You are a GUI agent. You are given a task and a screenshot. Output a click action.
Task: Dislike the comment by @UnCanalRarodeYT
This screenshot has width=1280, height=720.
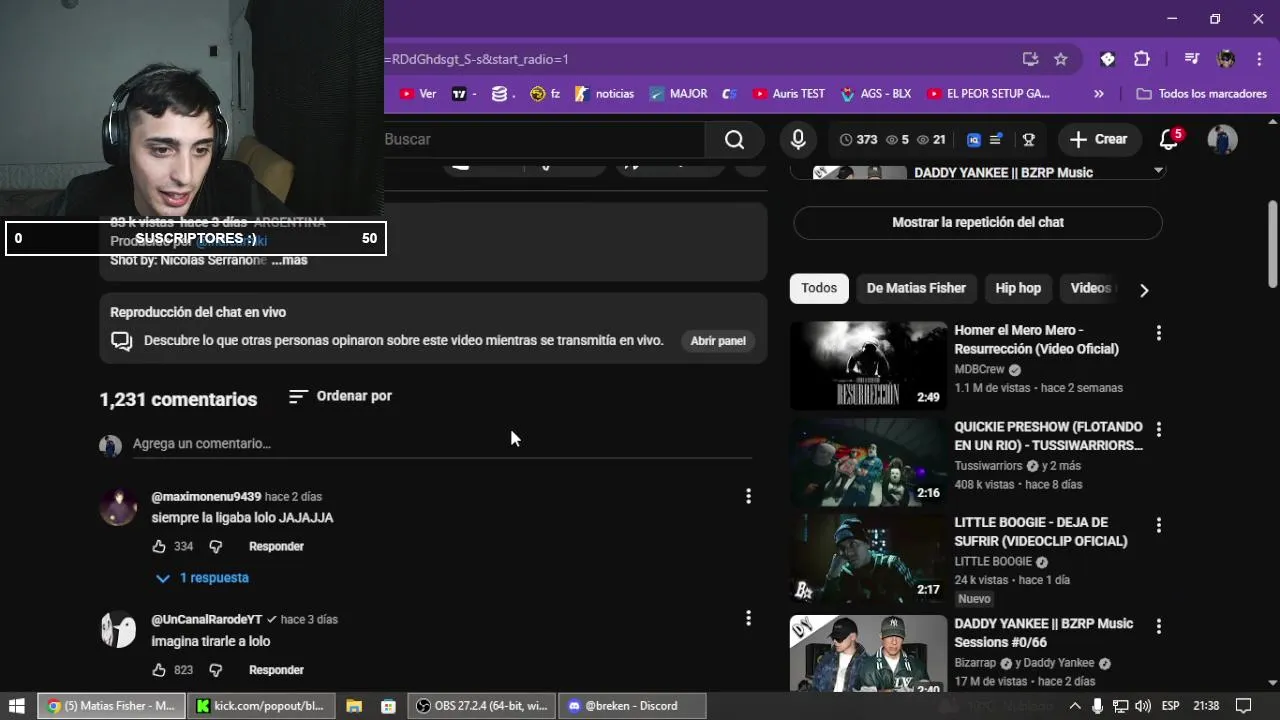(x=215, y=670)
